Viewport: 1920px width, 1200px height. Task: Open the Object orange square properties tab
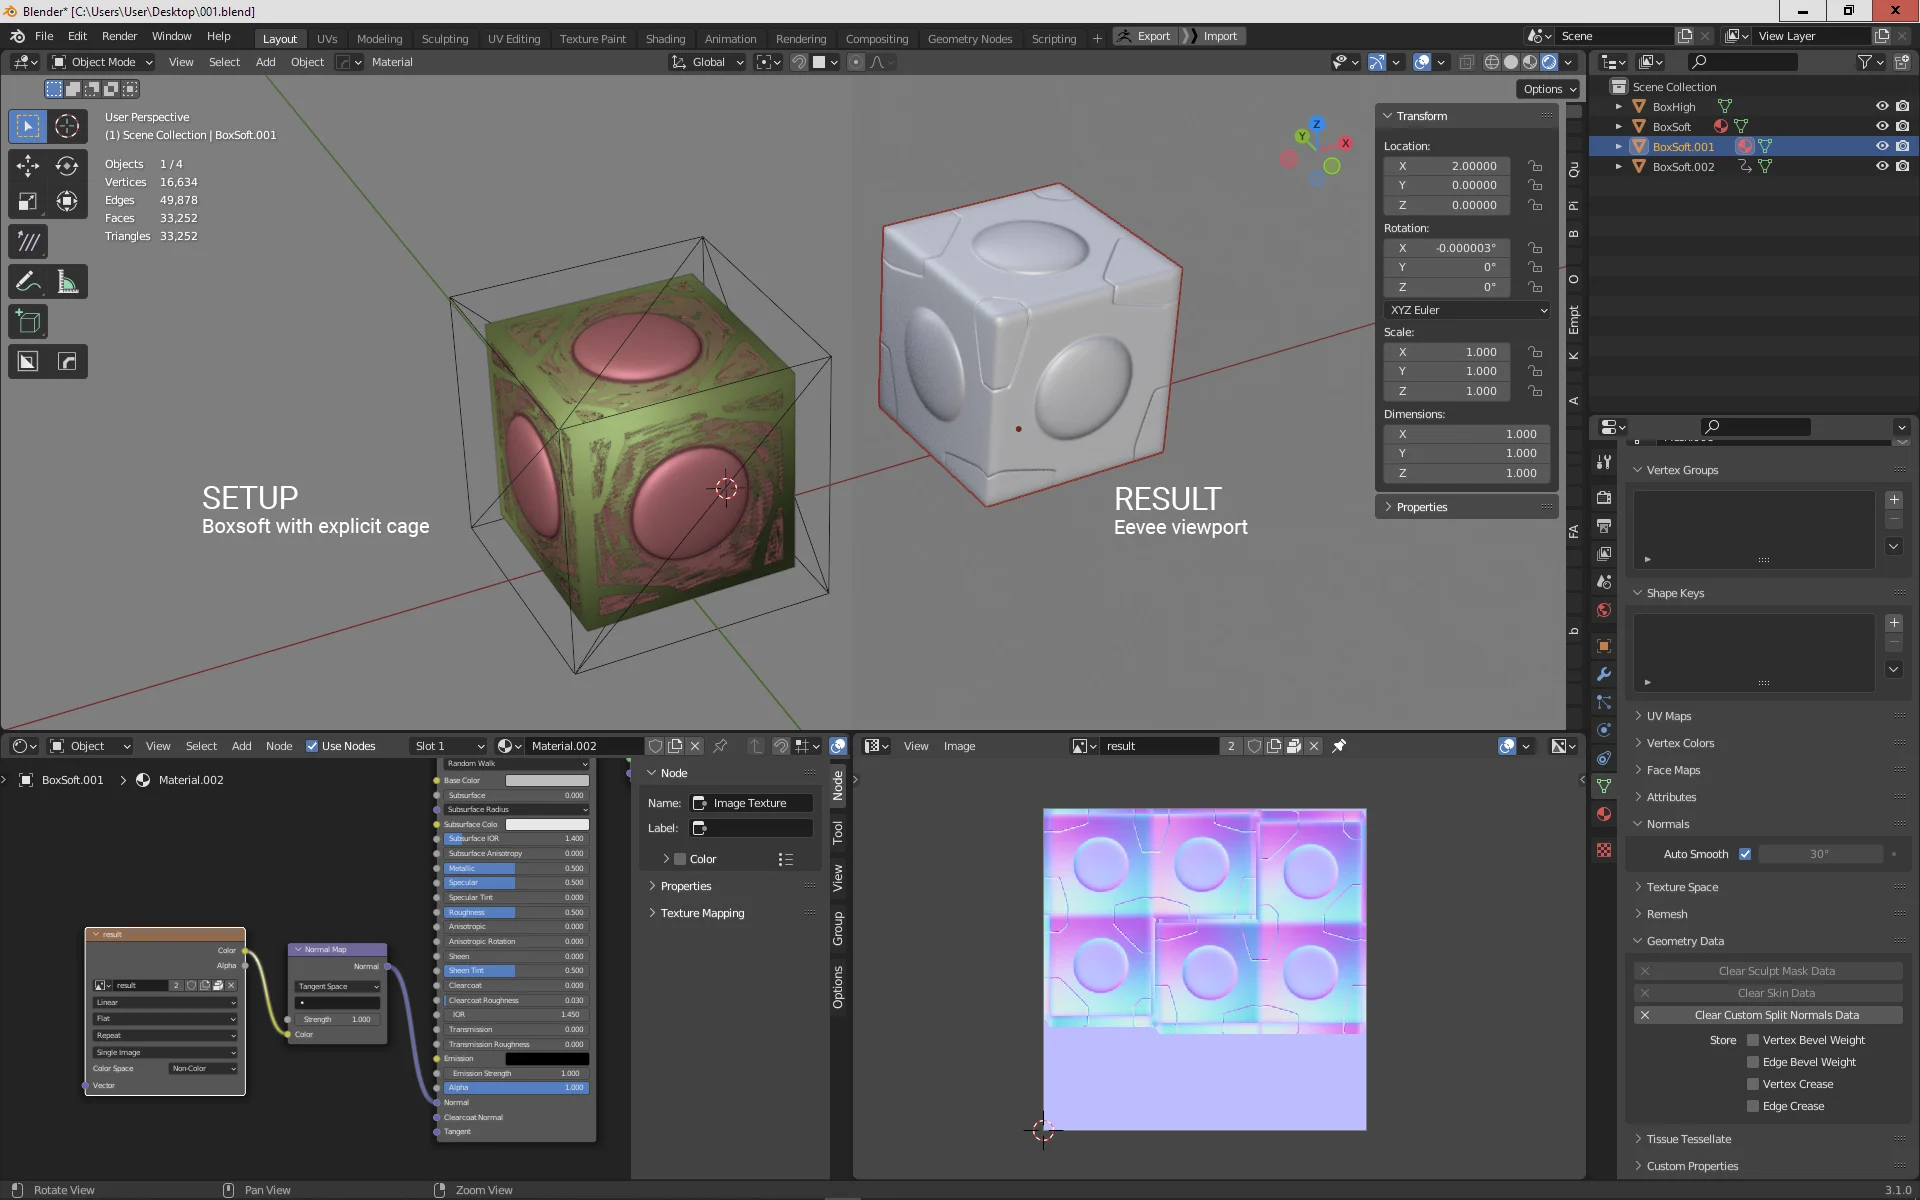[1604, 646]
